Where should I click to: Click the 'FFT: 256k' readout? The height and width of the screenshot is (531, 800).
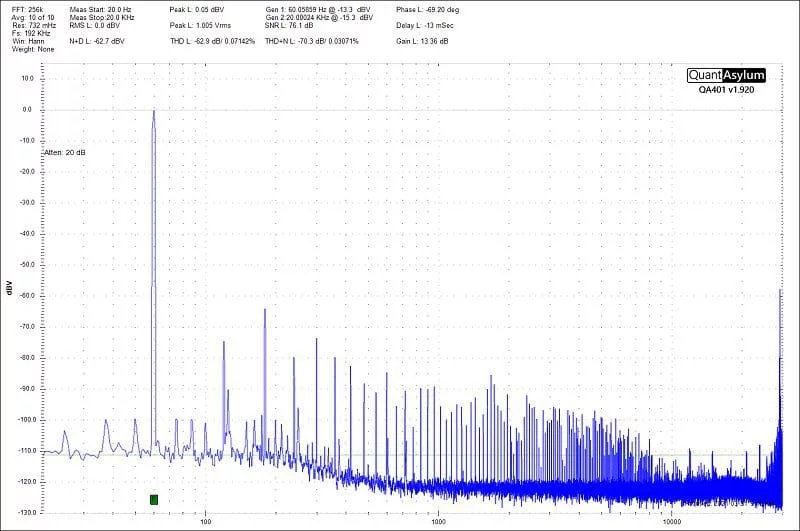coord(28,10)
